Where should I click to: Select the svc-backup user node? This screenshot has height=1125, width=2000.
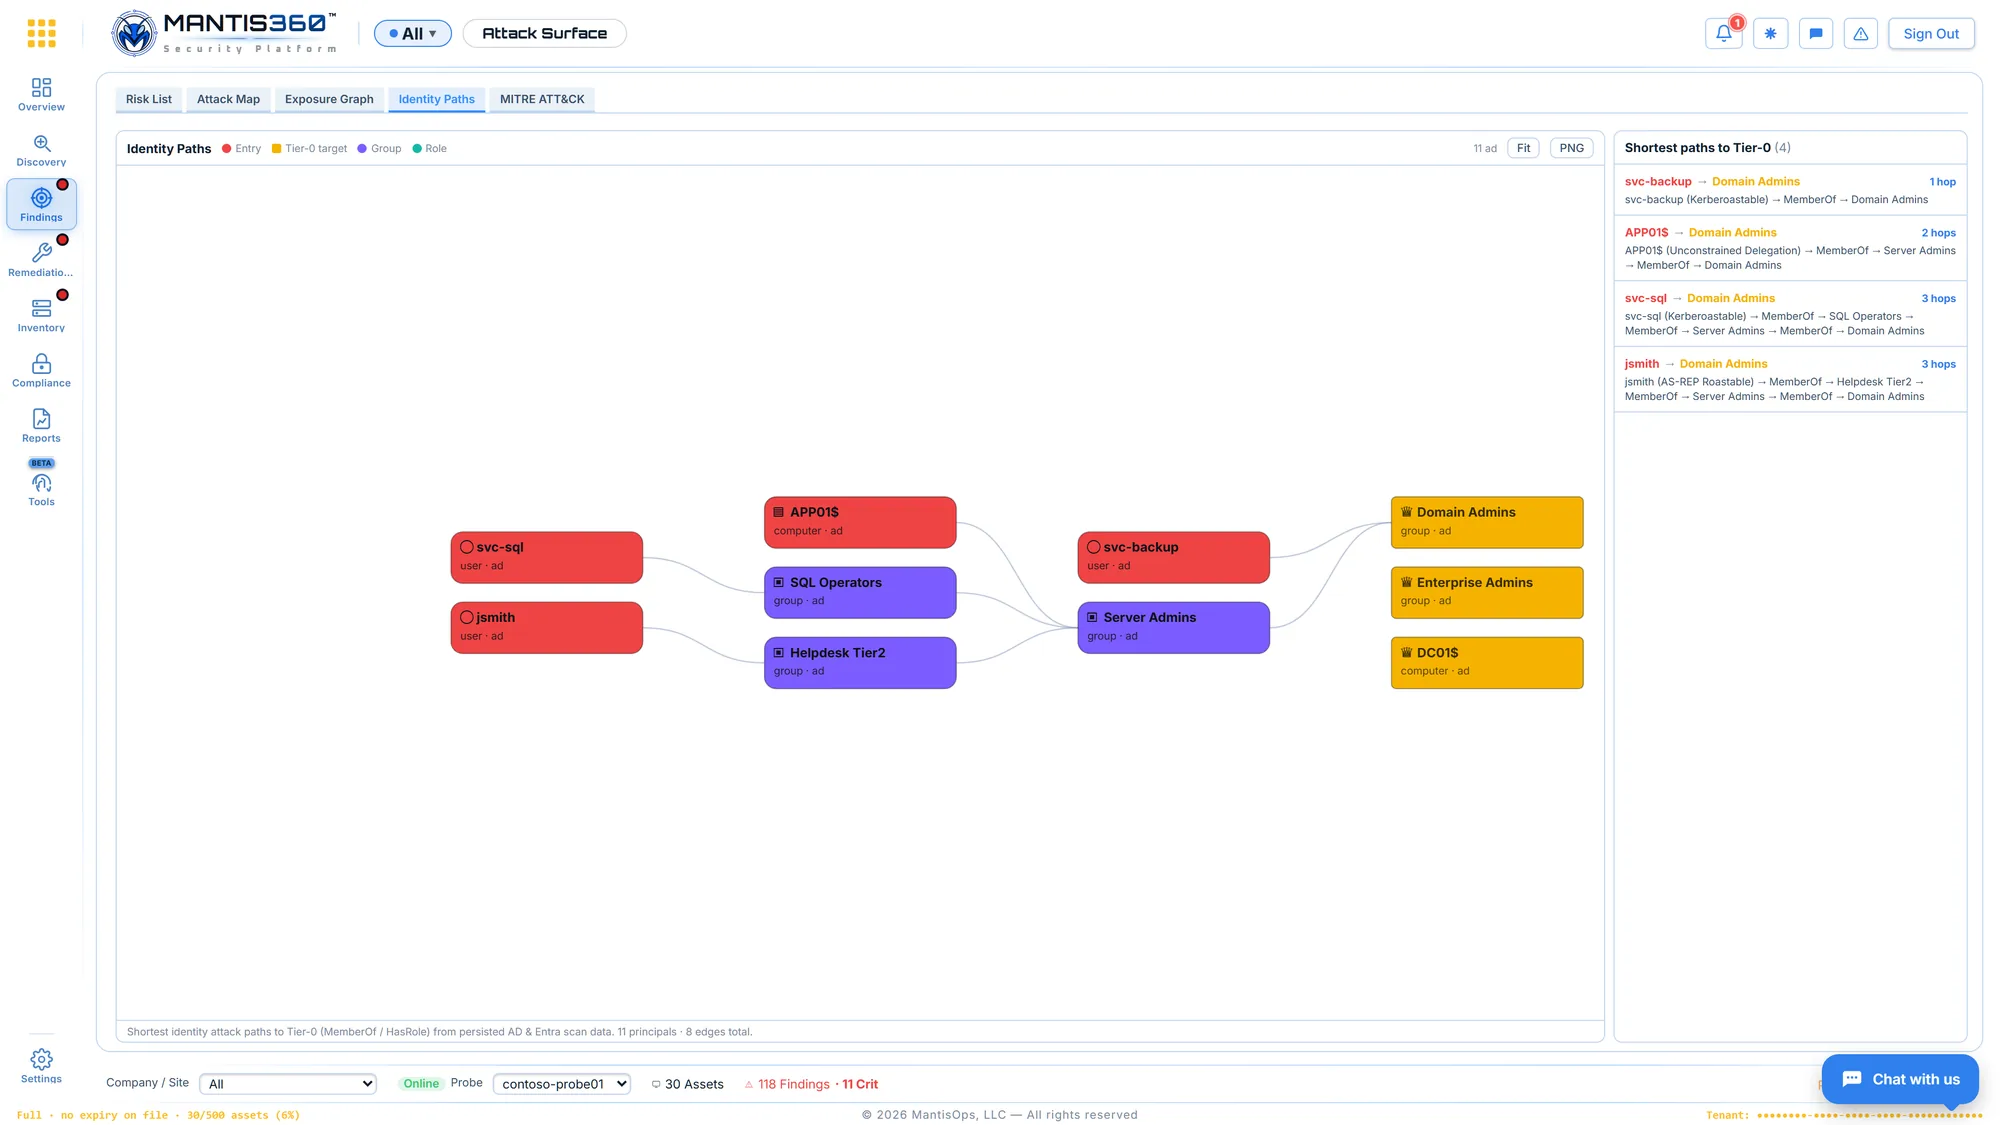1174,557
